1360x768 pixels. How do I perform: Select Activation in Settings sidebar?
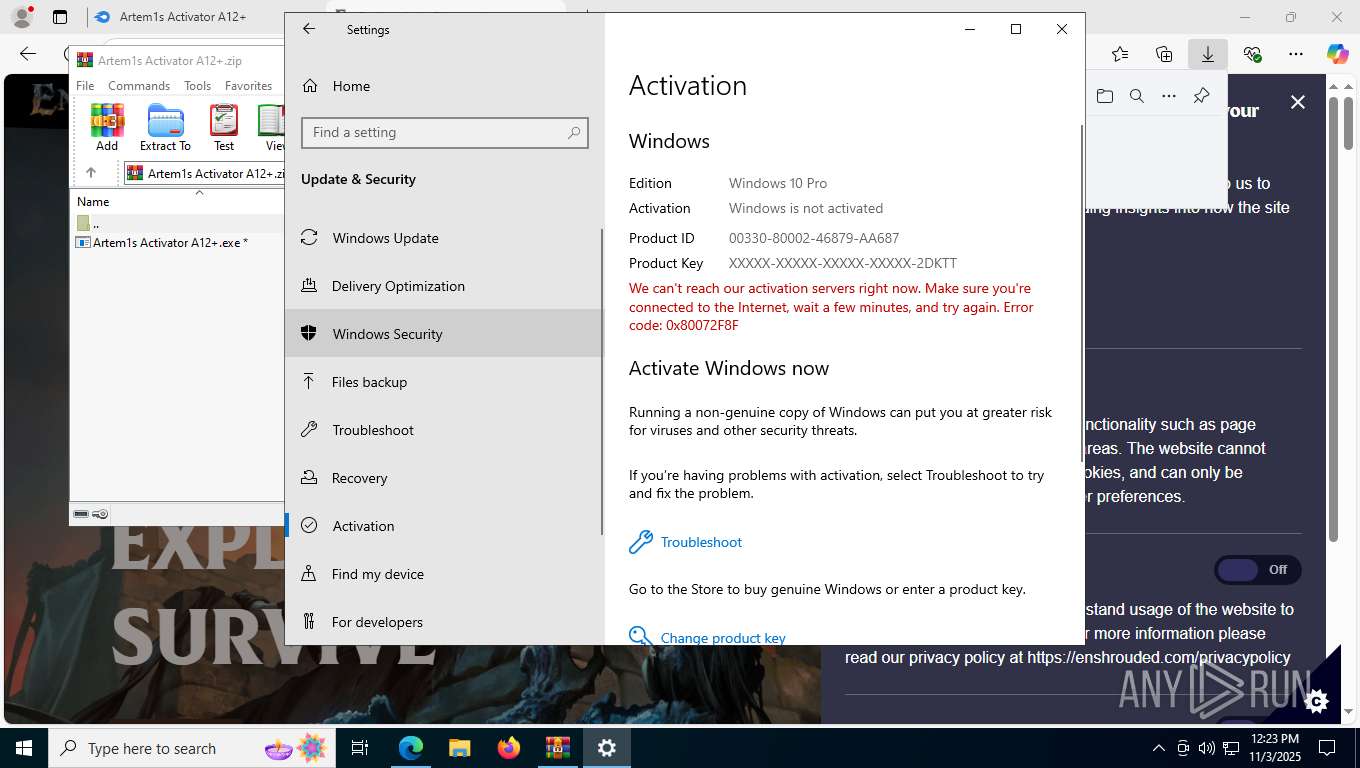(x=445, y=526)
